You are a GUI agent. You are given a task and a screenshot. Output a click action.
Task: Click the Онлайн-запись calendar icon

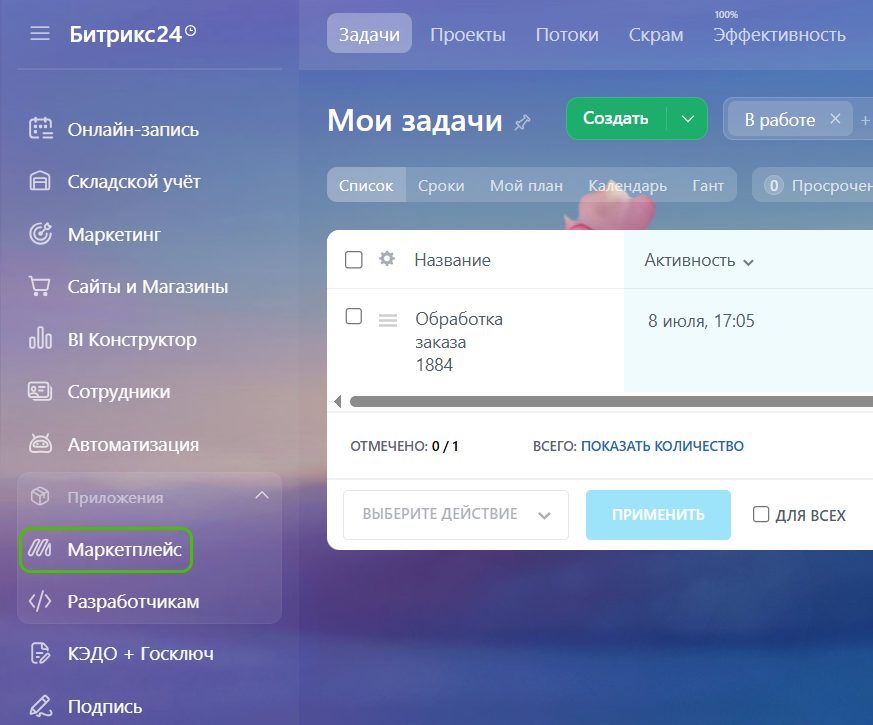tap(40, 129)
